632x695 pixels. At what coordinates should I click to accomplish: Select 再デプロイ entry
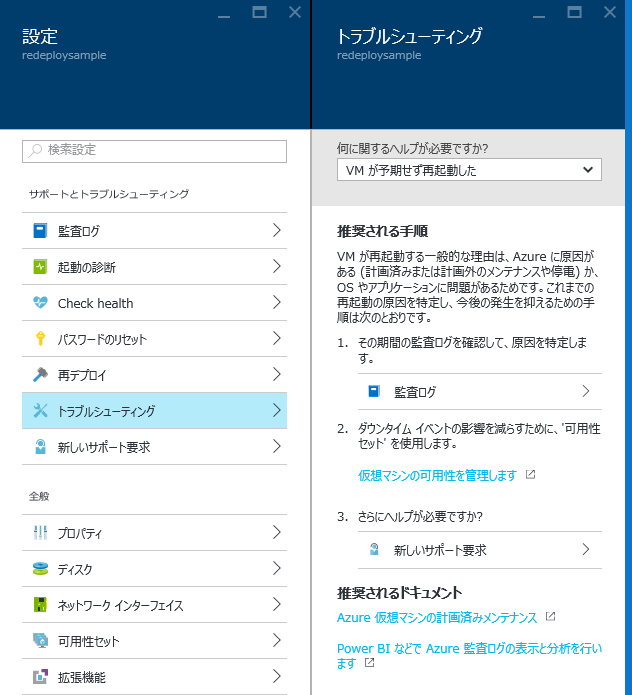154,375
